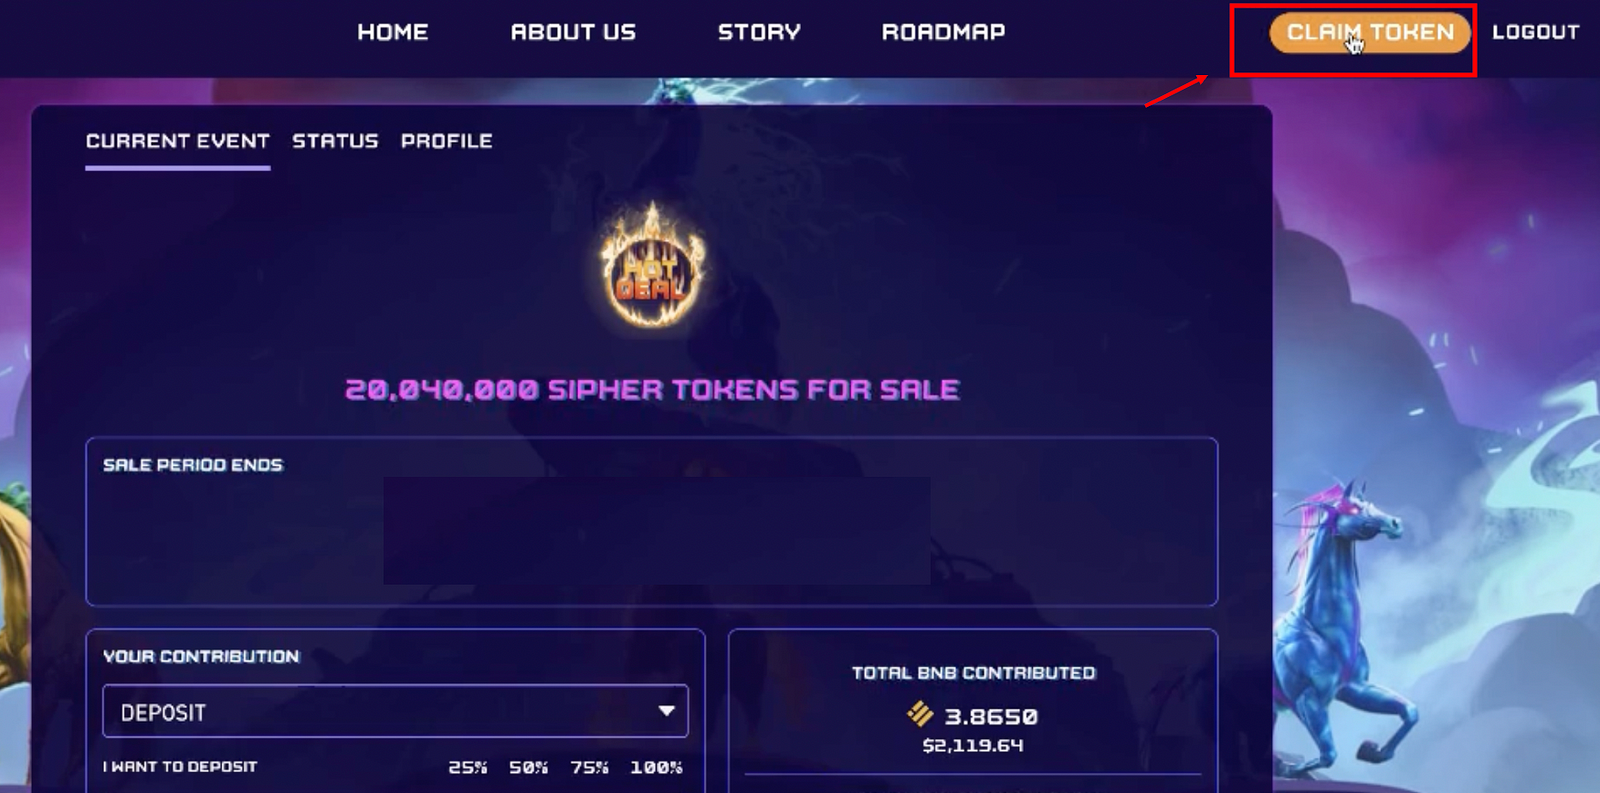Choose the 100% deposit amount

[x=656, y=767]
